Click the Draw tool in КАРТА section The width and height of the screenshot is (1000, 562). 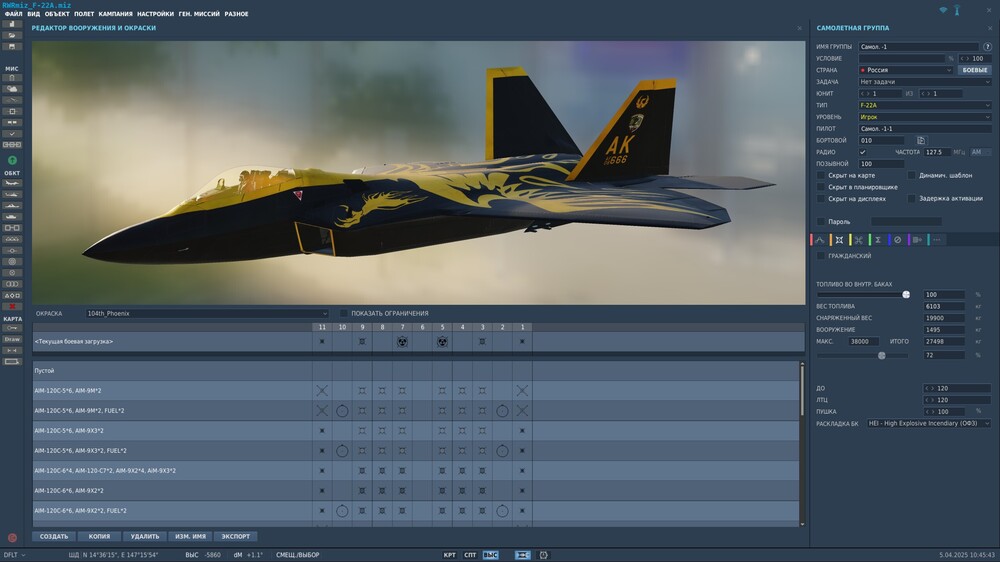(11, 339)
